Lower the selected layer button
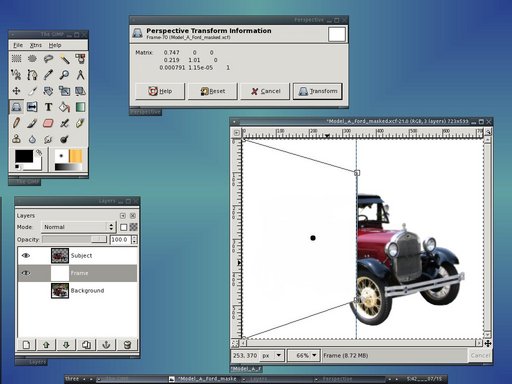This screenshot has width=512, height=384. click(66, 345)
